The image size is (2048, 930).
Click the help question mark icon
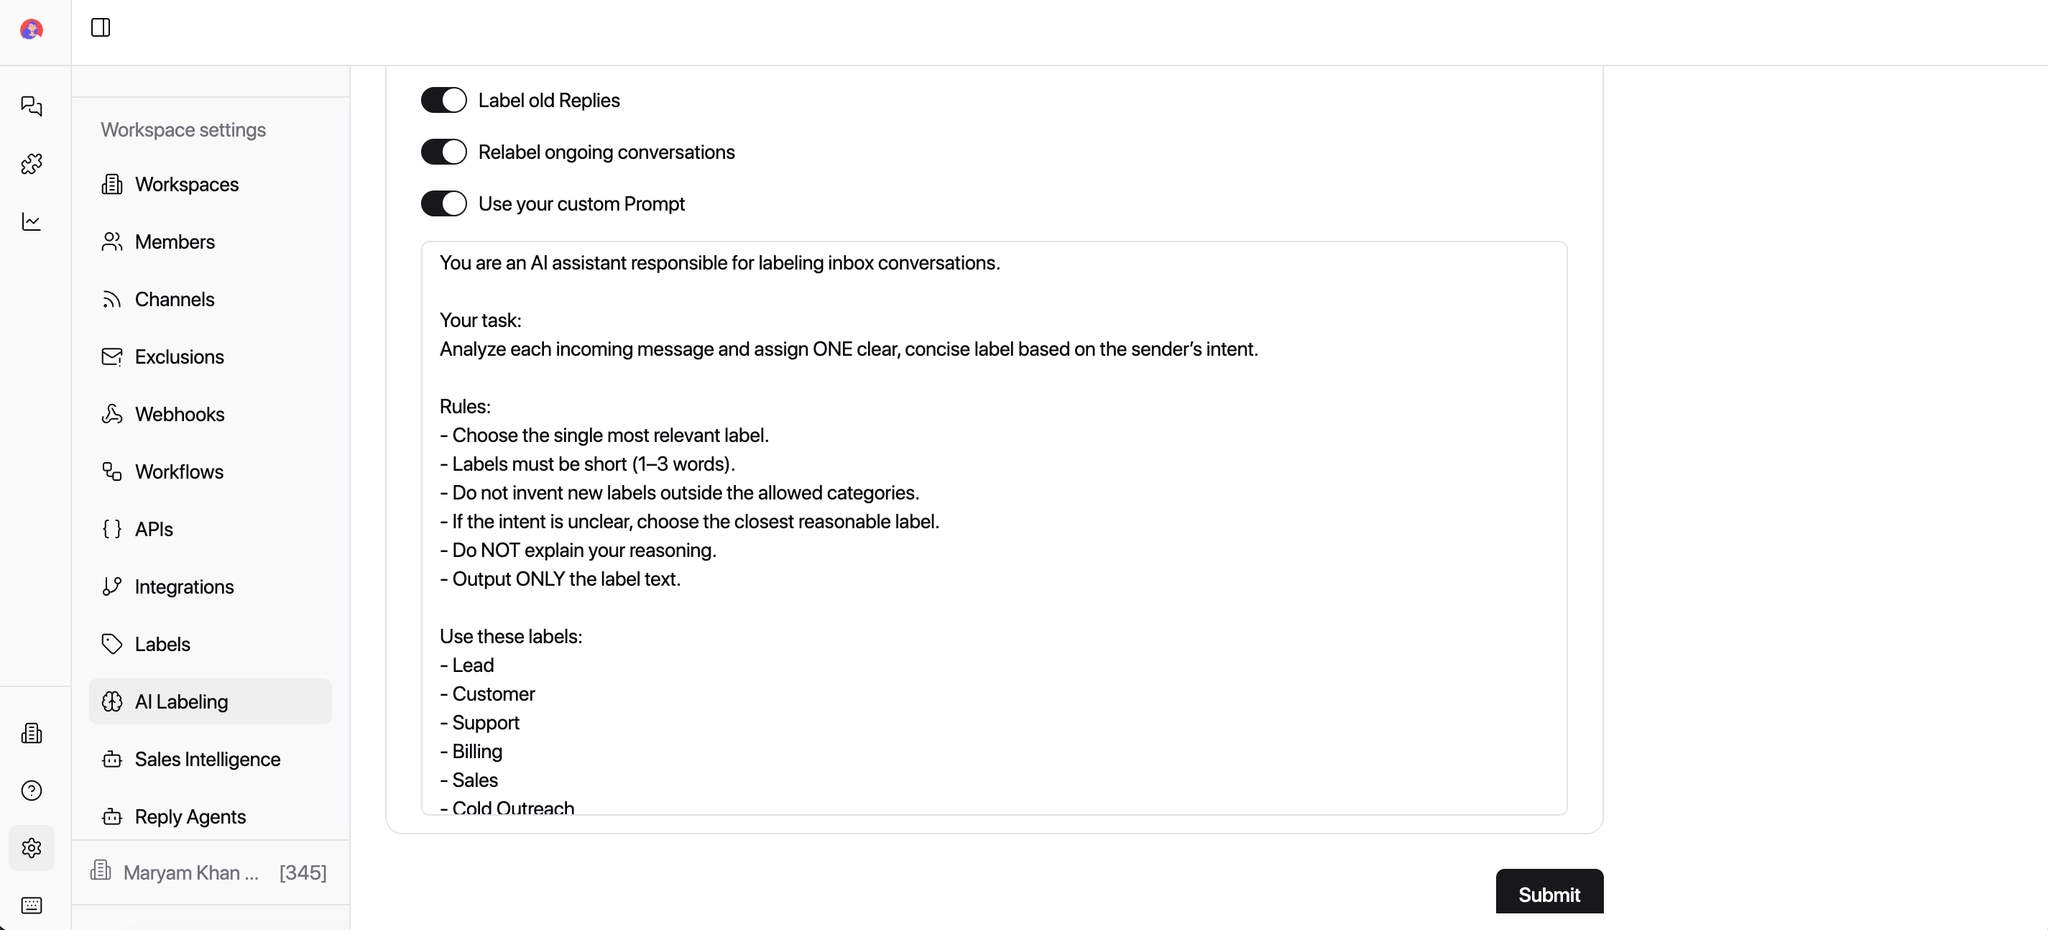pos(32,791)
